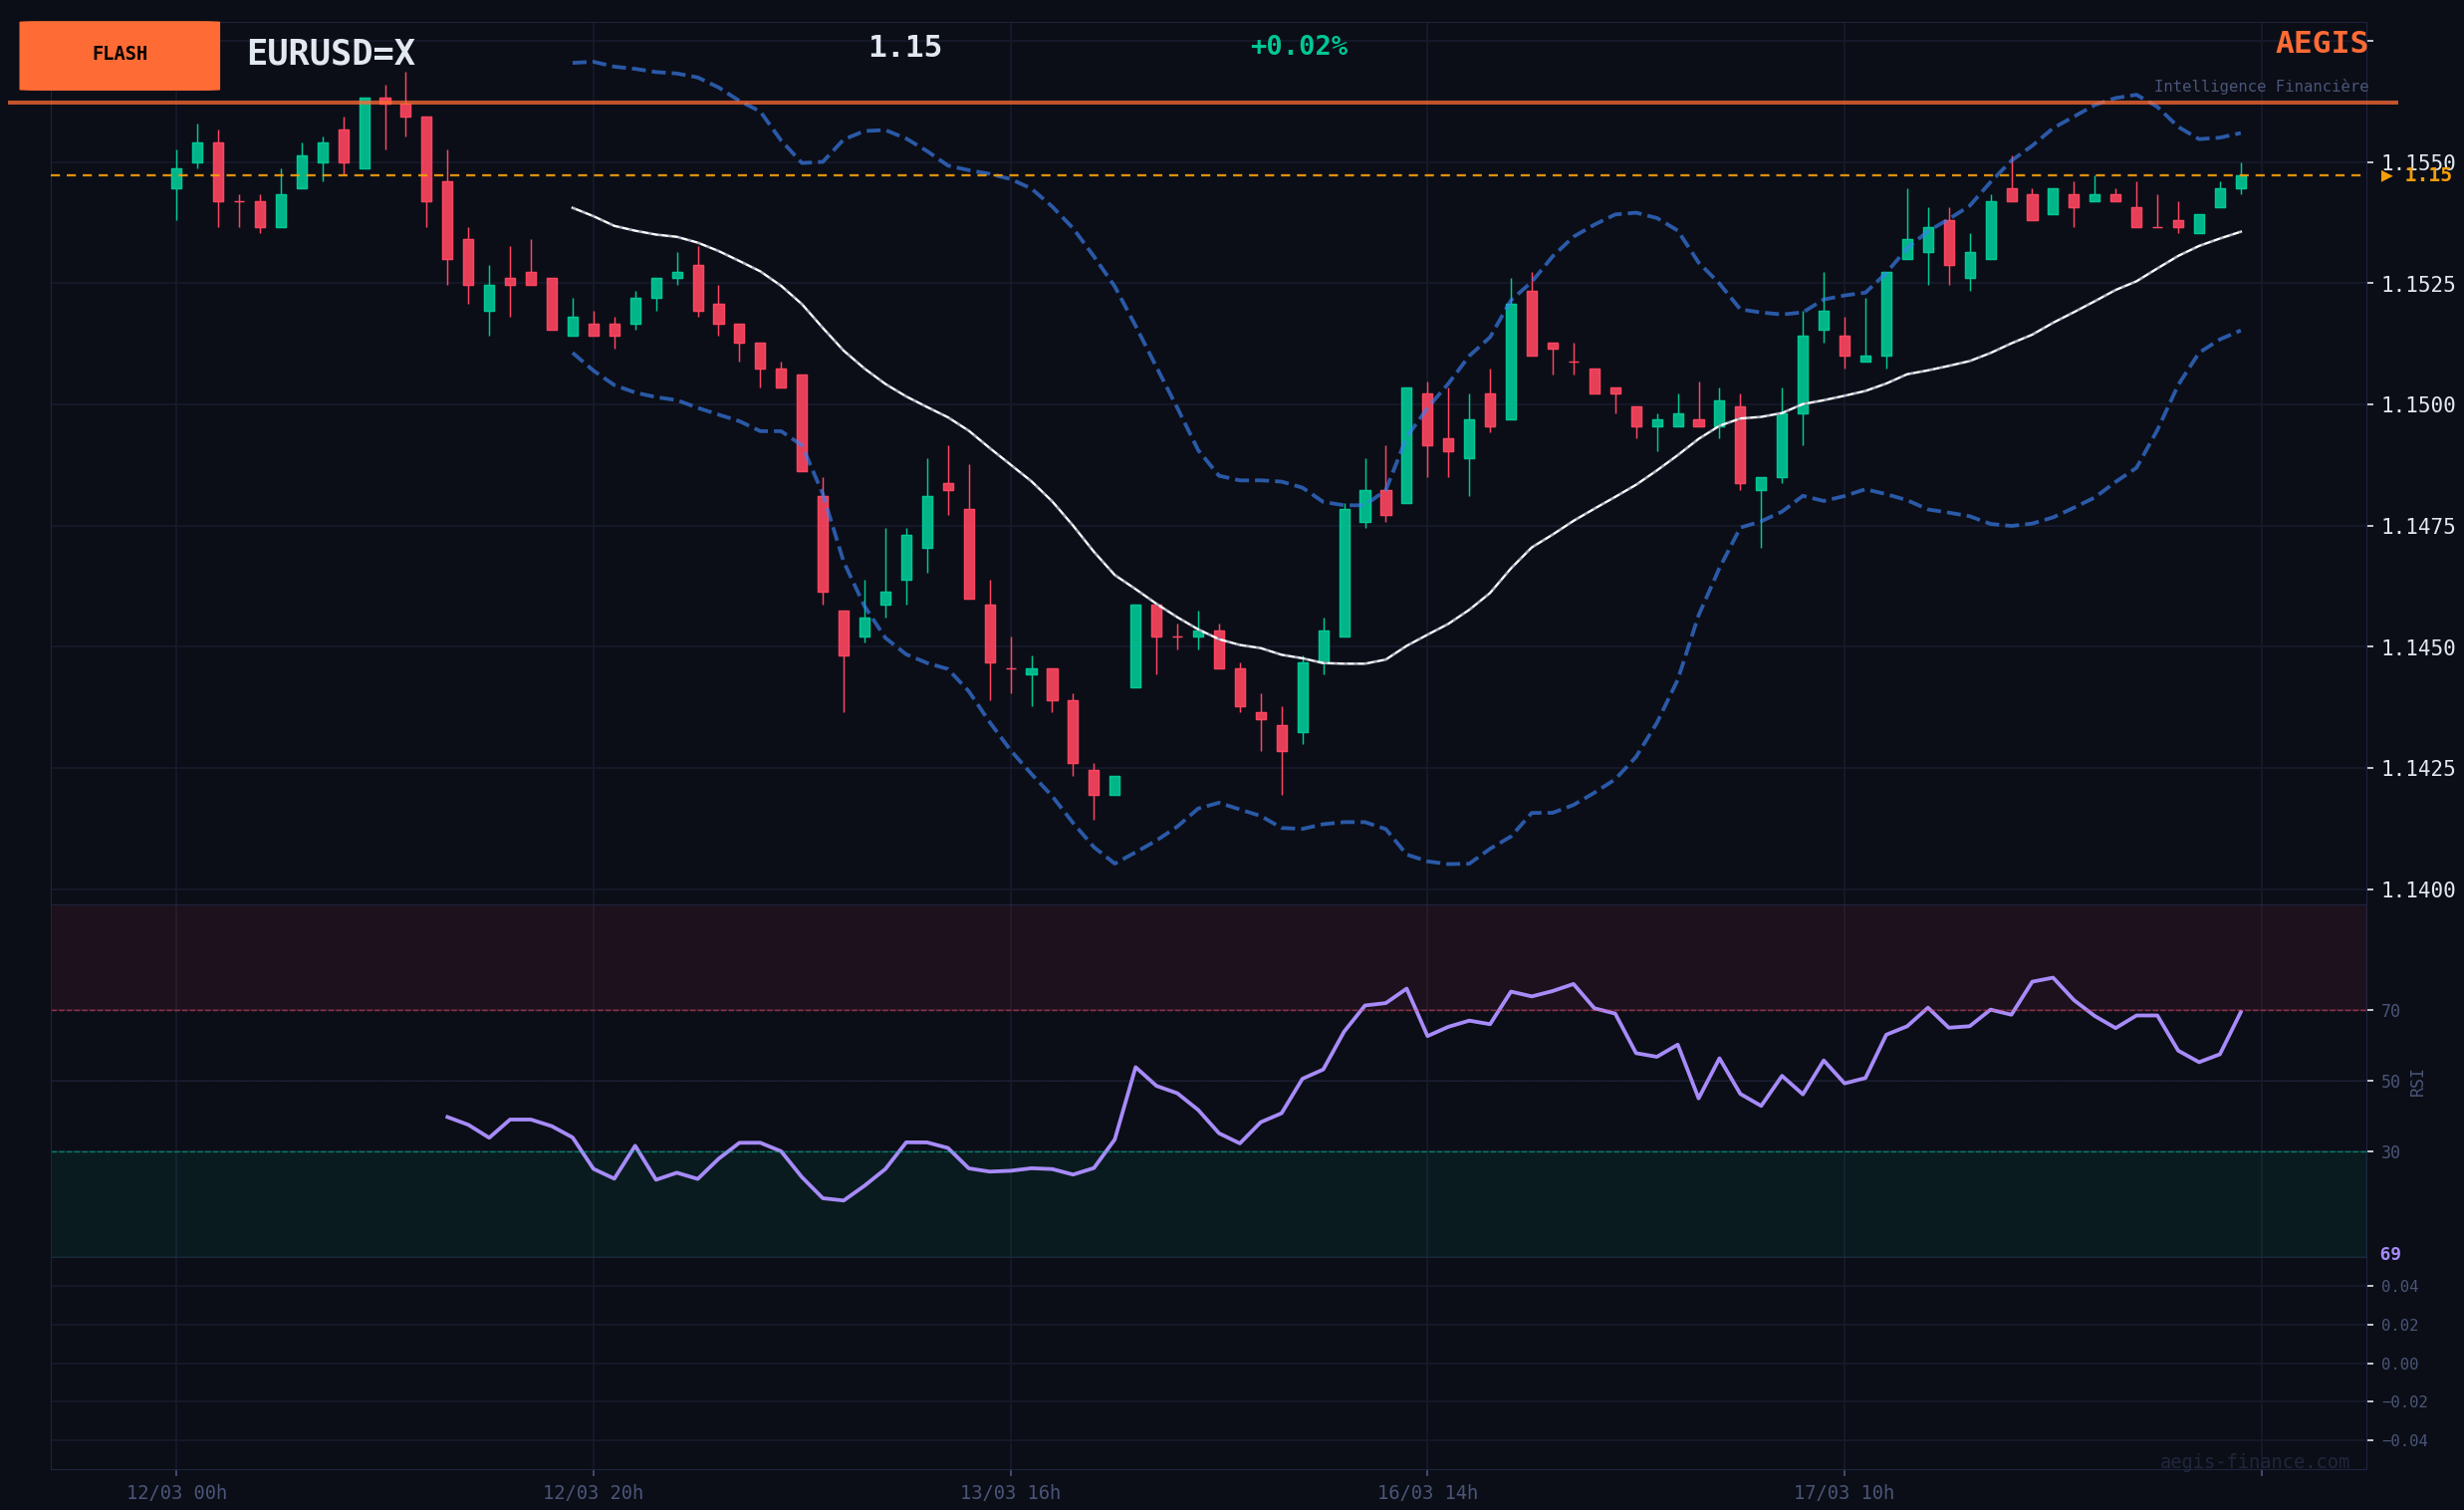Click the 16/03 14h time label
The width and height of the screenshot is (2464, 1510).
point(1427,1492)
